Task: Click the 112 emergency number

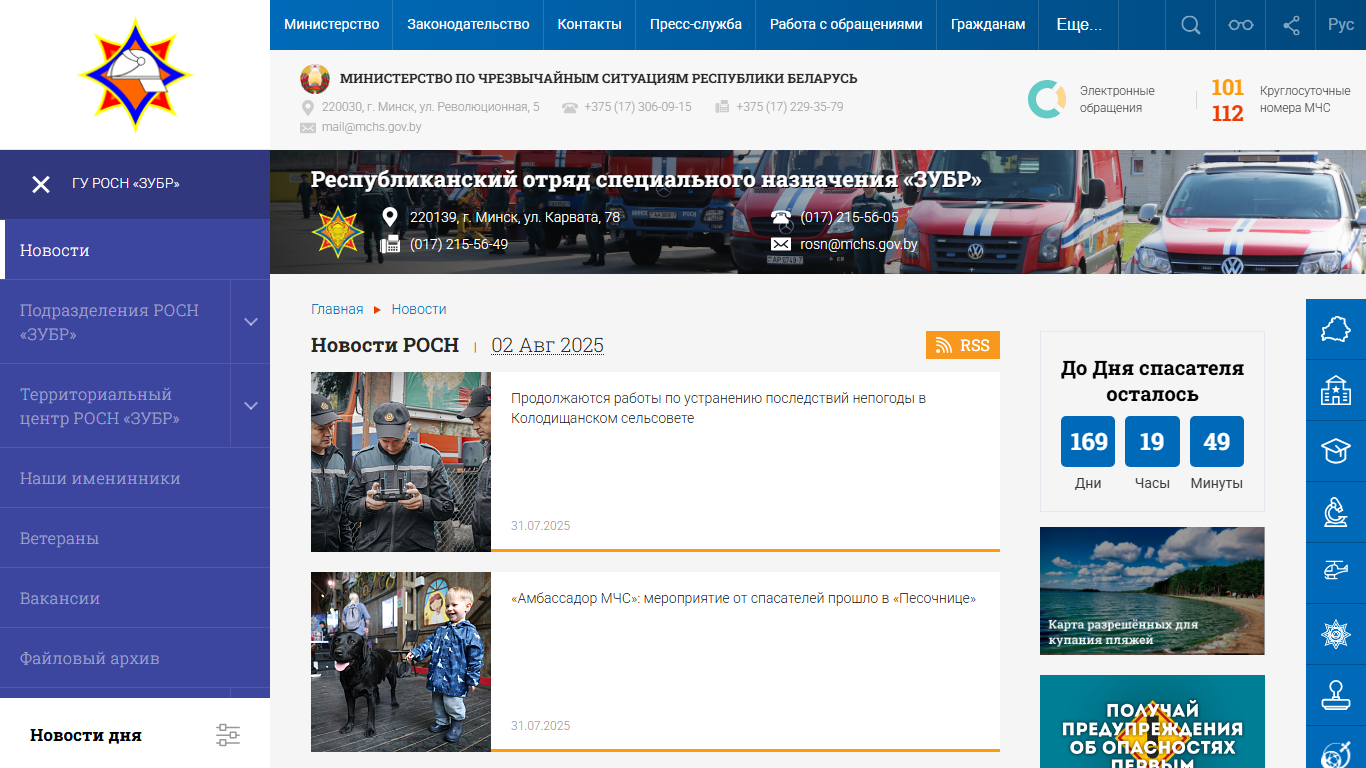Action: (1228, 113)
